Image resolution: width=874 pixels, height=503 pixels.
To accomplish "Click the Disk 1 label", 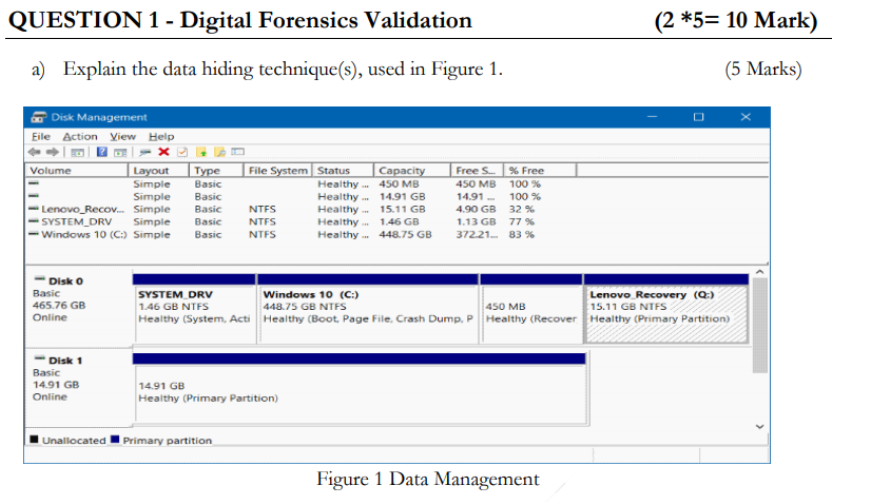I will click(x=65, y=361).
